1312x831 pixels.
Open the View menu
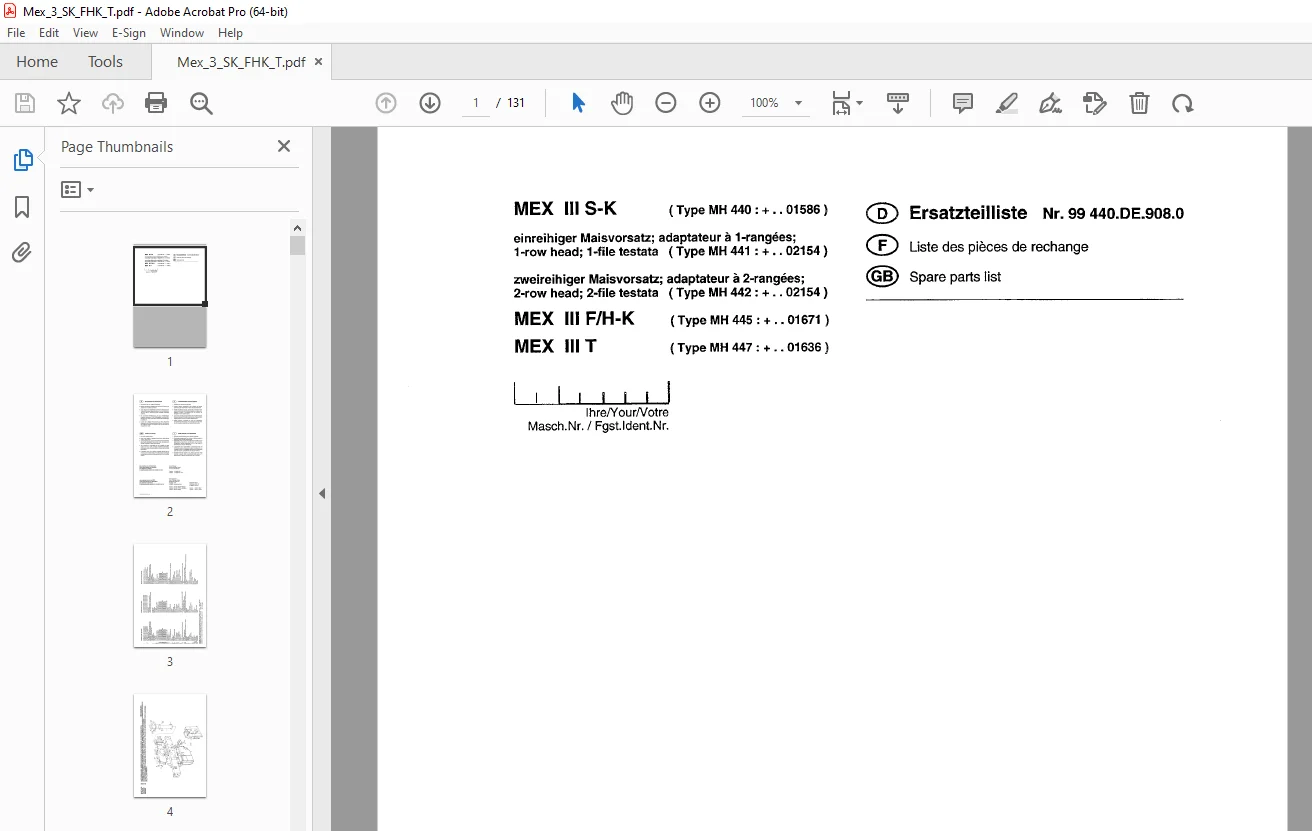pyautogui.click(x=86, y=33)
